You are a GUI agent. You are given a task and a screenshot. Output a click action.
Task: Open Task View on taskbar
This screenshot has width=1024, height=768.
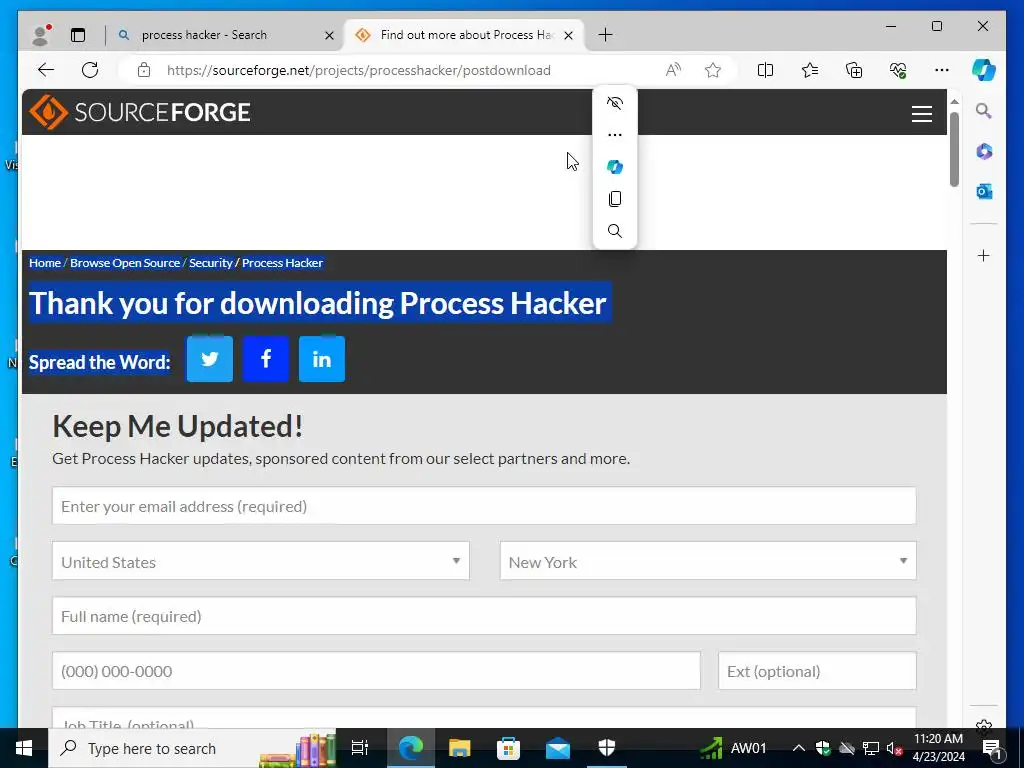click(360, 748)
